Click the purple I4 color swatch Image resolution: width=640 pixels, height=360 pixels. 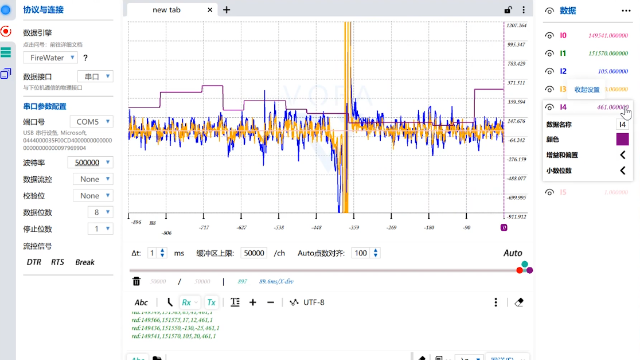[x=622, y=139]
